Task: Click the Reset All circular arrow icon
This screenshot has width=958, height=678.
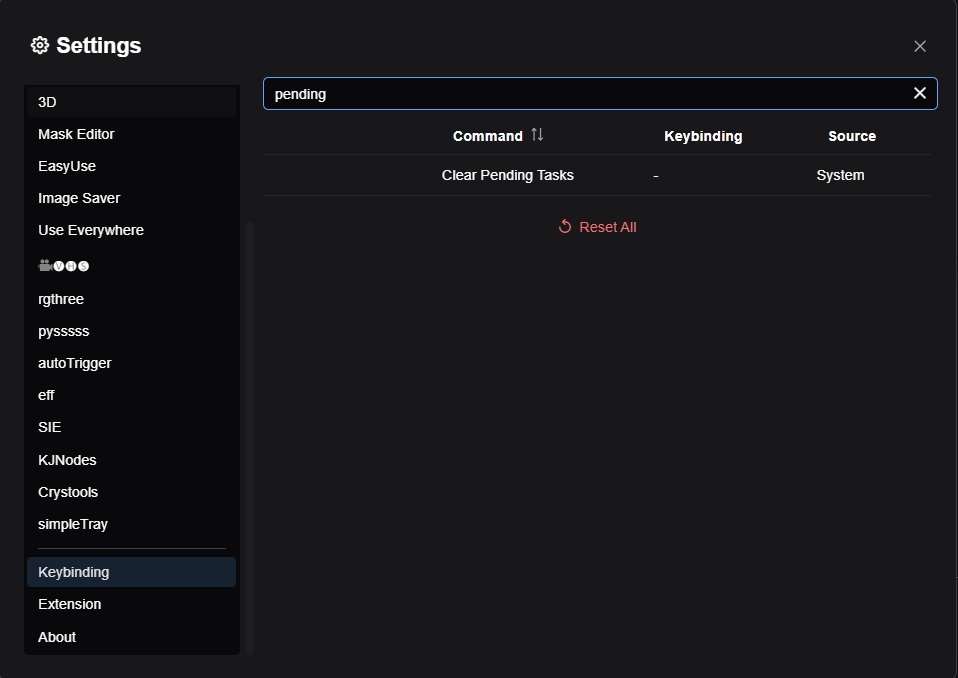Action: tap(565, 227)
